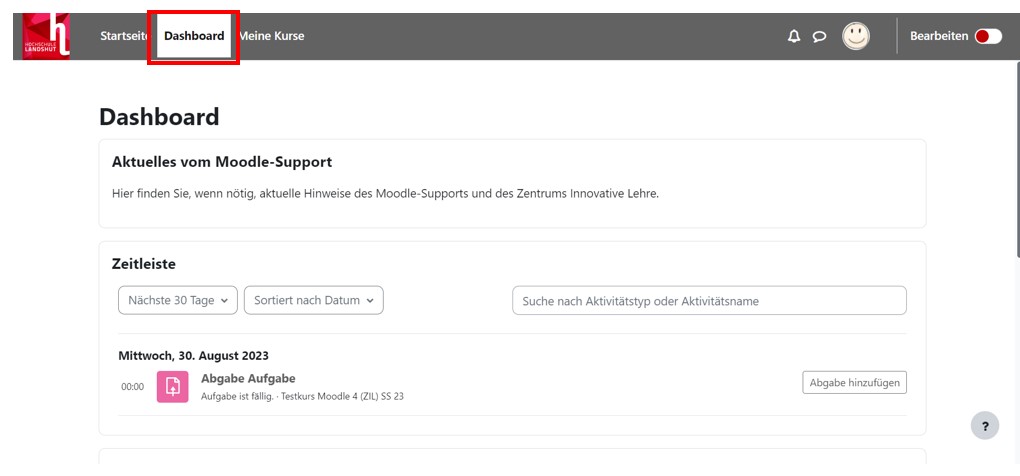Select the Dashboard navigation tab
Image resolution: width=1020 pixels, height=476 pixels.
point(194,36)
